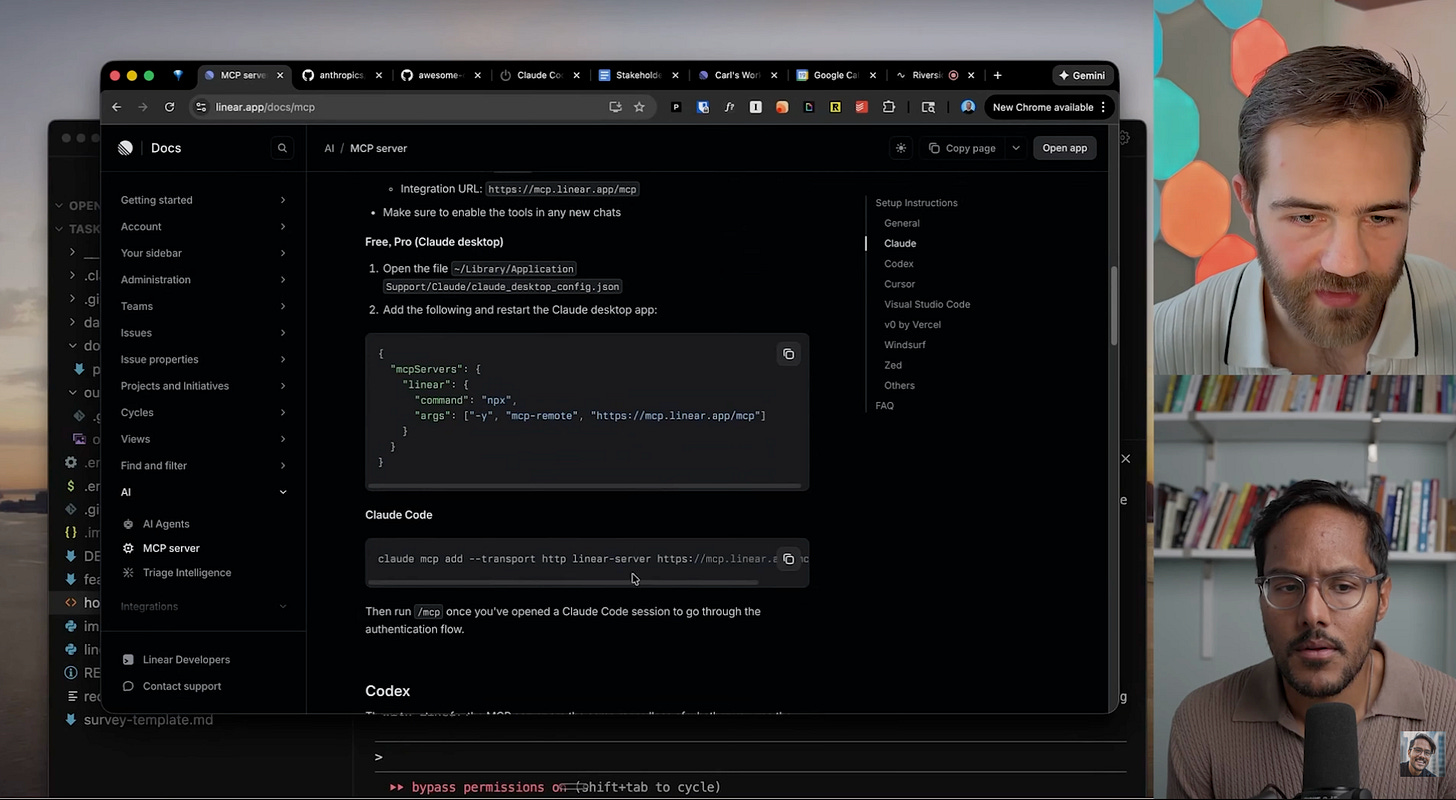Open docs search via magnifier icon
The height and width of the screenshot is (800, 1456).
282,148
